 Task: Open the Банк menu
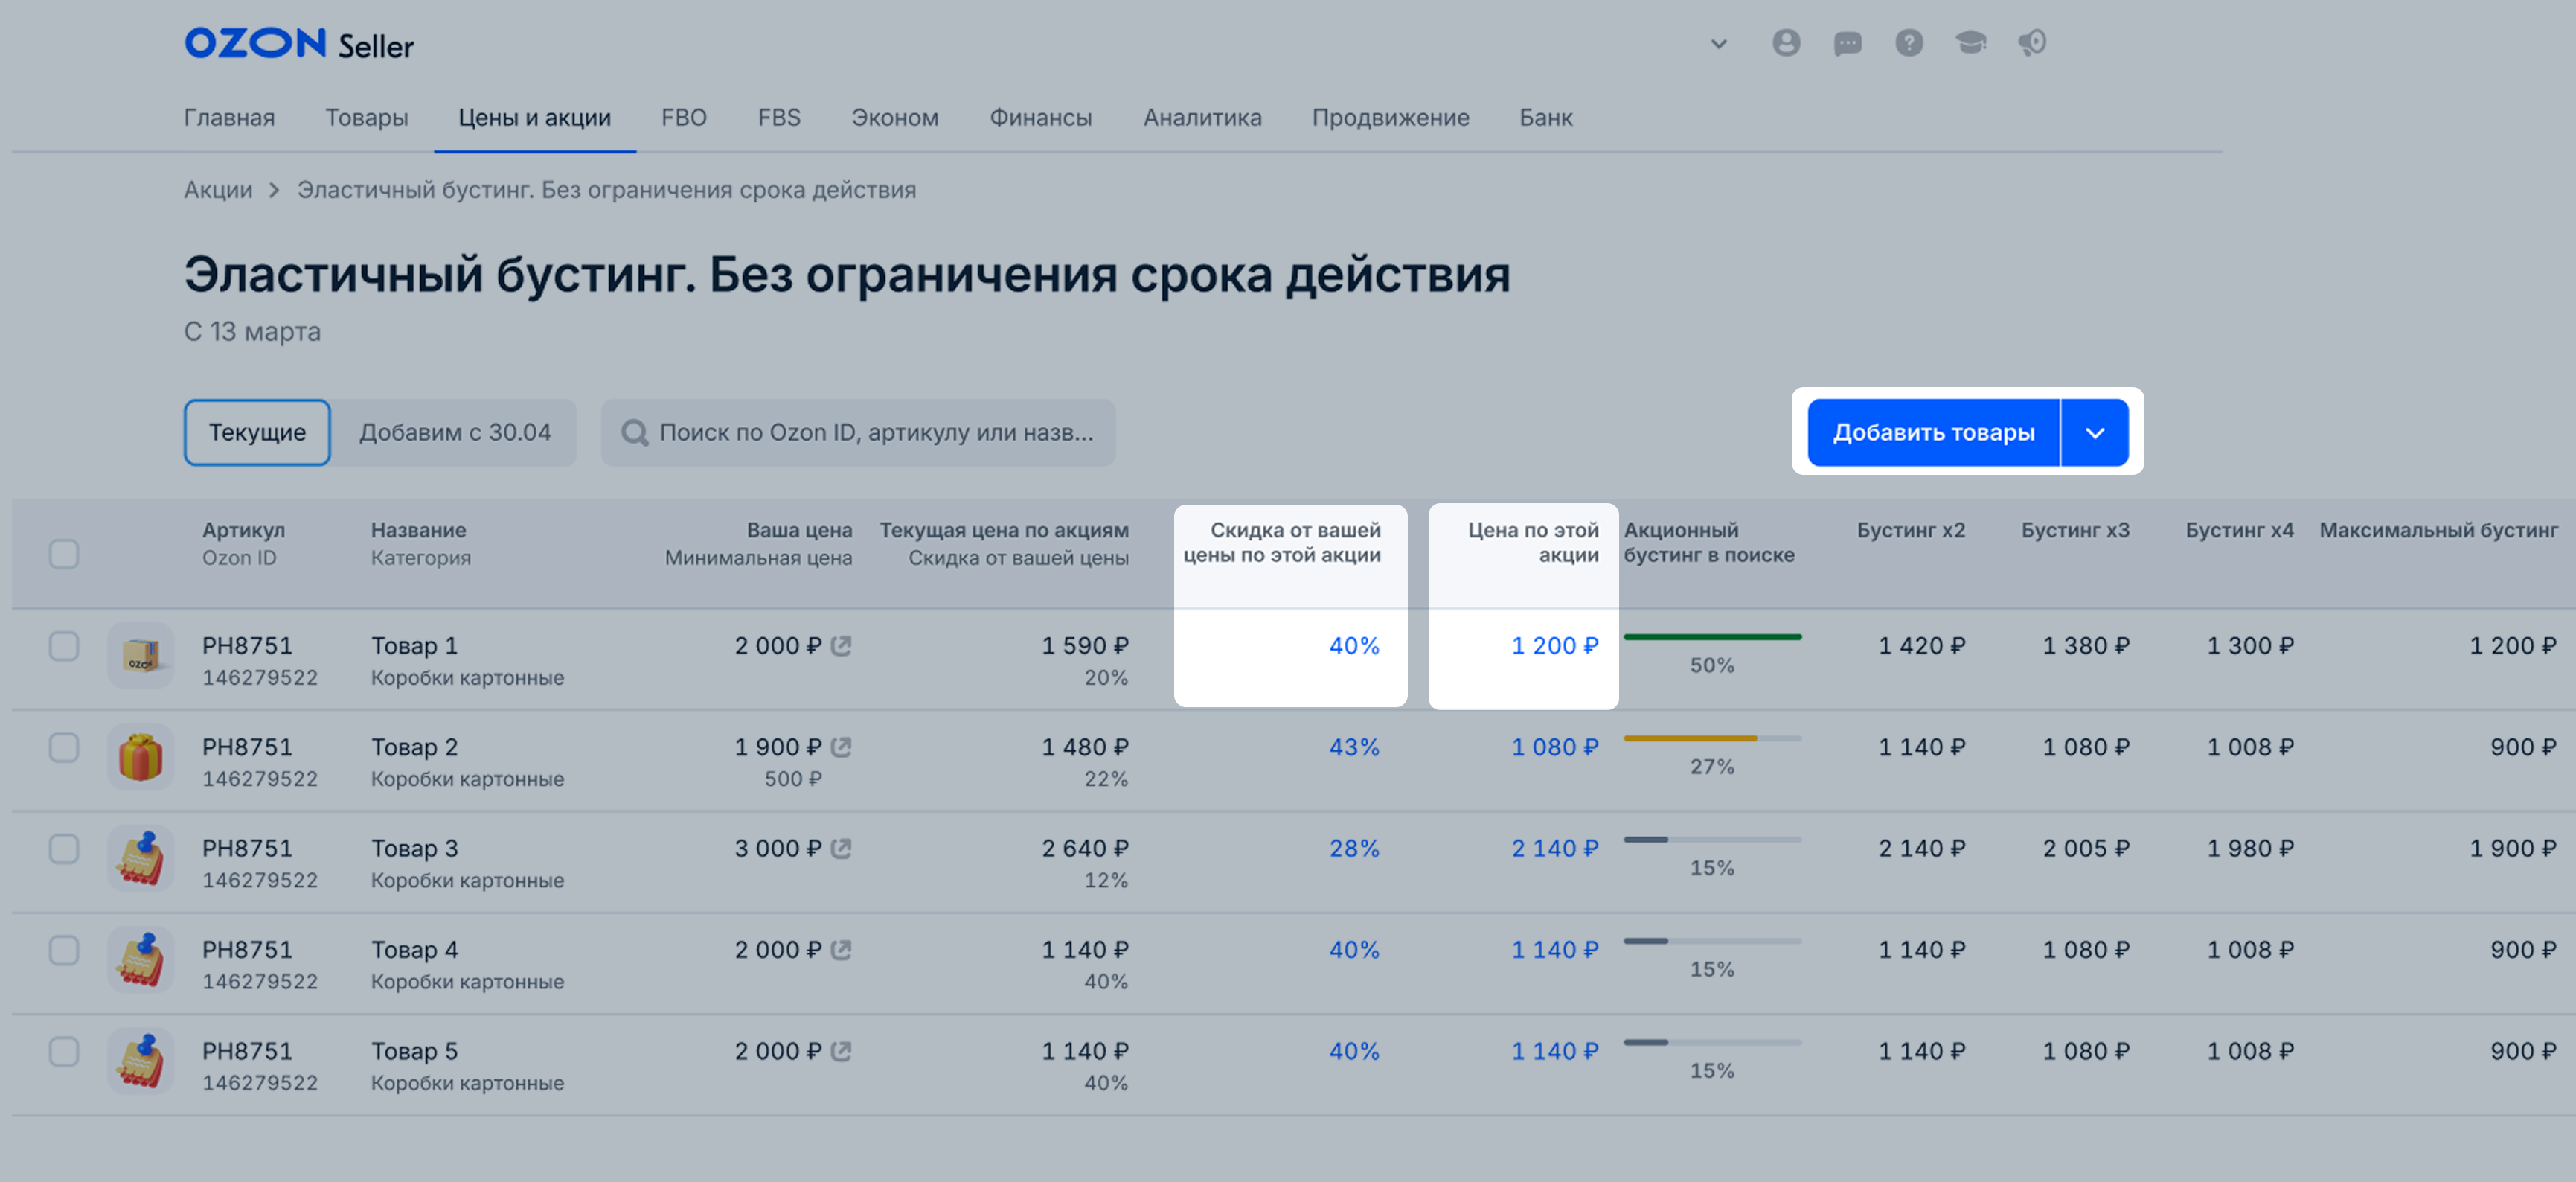(x=1546, y=118)
